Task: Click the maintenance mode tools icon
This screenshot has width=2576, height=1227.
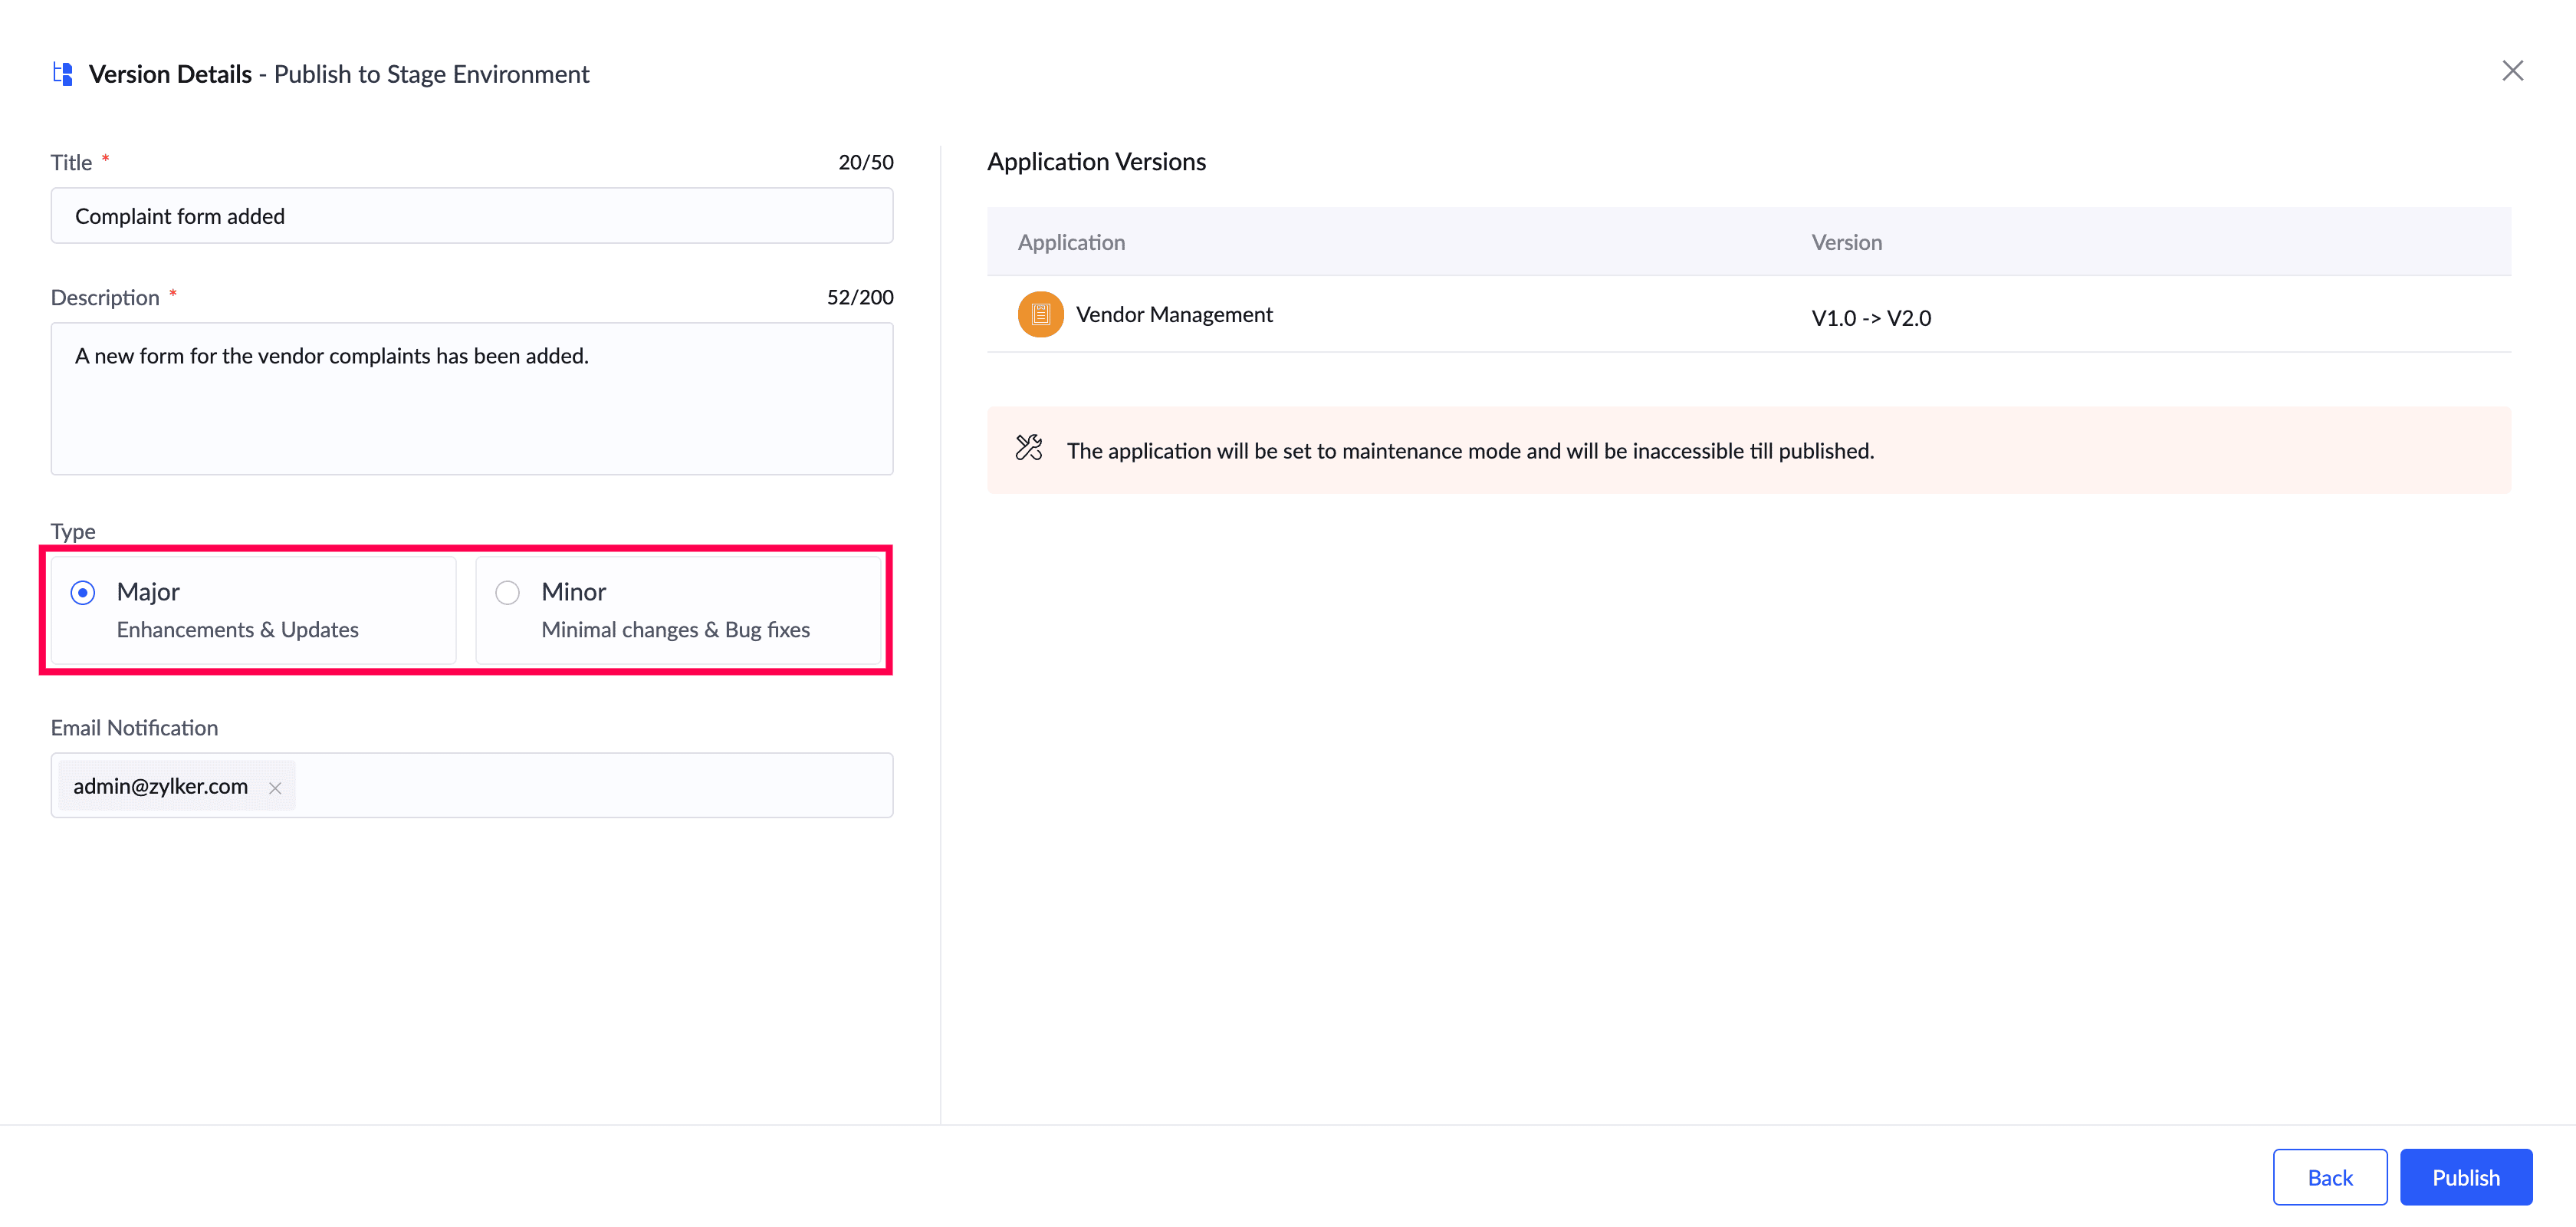Action: tap(1029, 448)
